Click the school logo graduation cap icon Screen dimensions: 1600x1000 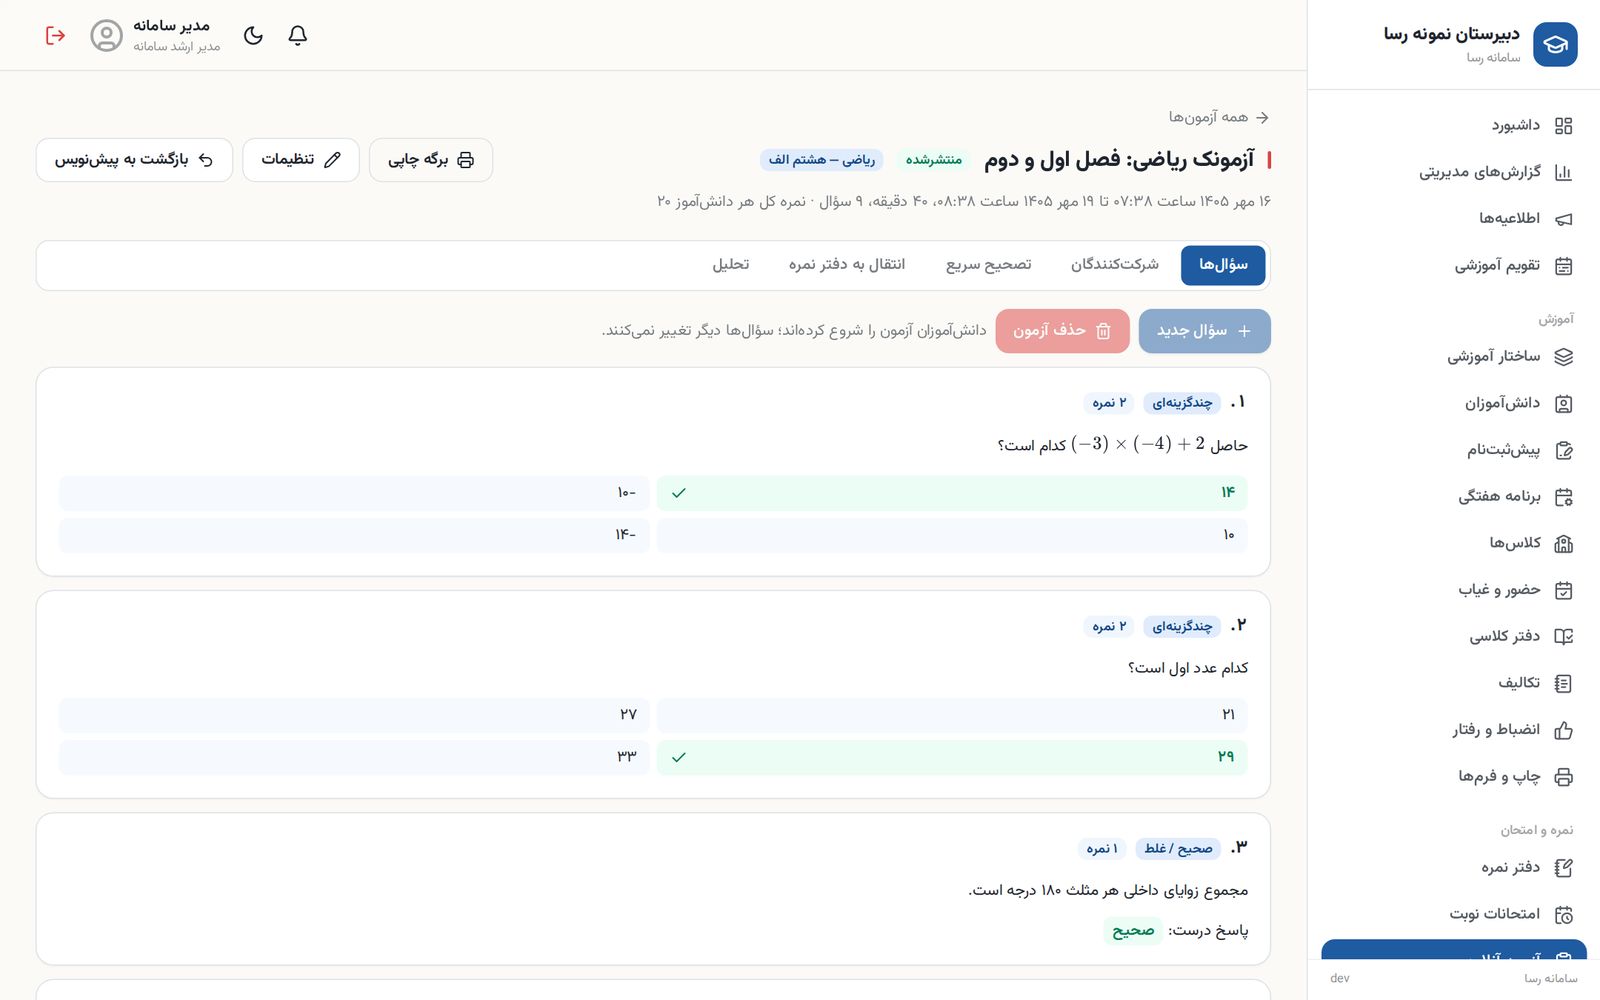(x=1555, y=45)
